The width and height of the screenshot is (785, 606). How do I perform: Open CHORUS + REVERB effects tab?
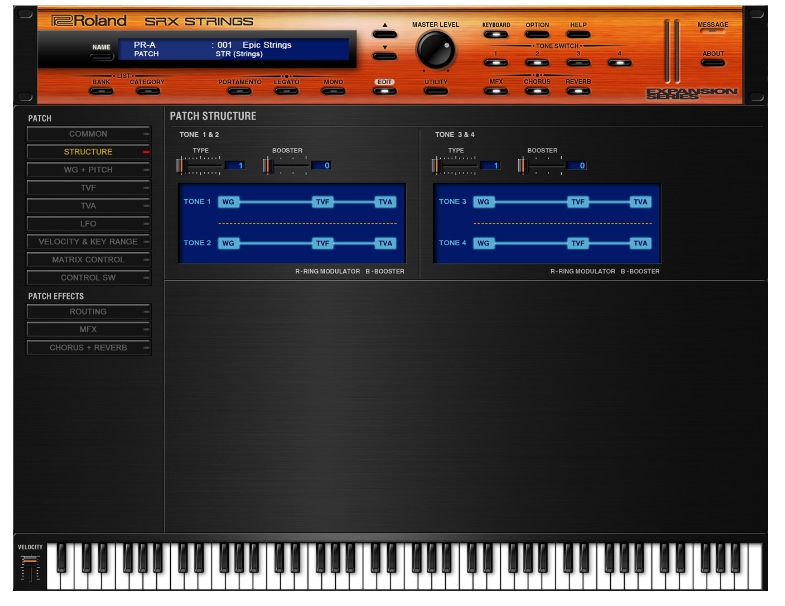point(89,348)
